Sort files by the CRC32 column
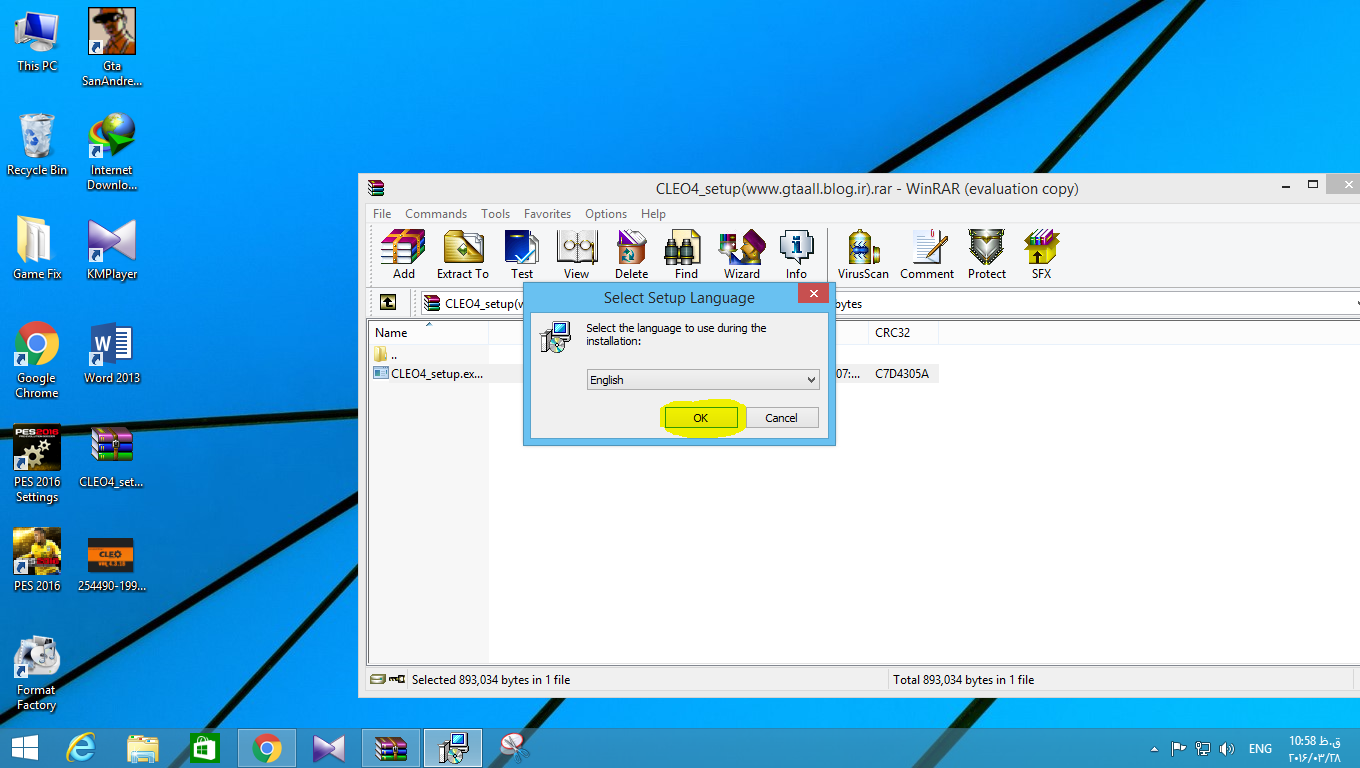Screen dimensions: 1360x768 point(904,332)
